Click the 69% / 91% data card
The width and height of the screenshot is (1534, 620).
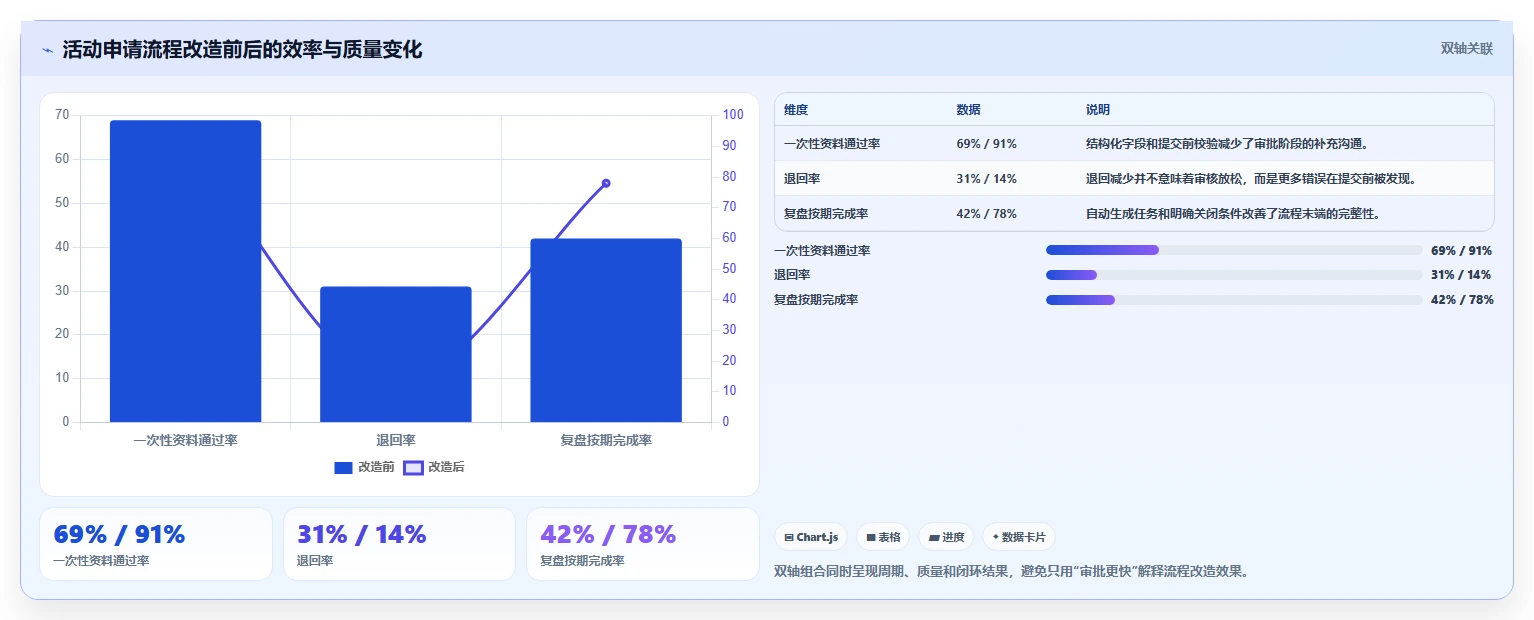tap(156, 544)
